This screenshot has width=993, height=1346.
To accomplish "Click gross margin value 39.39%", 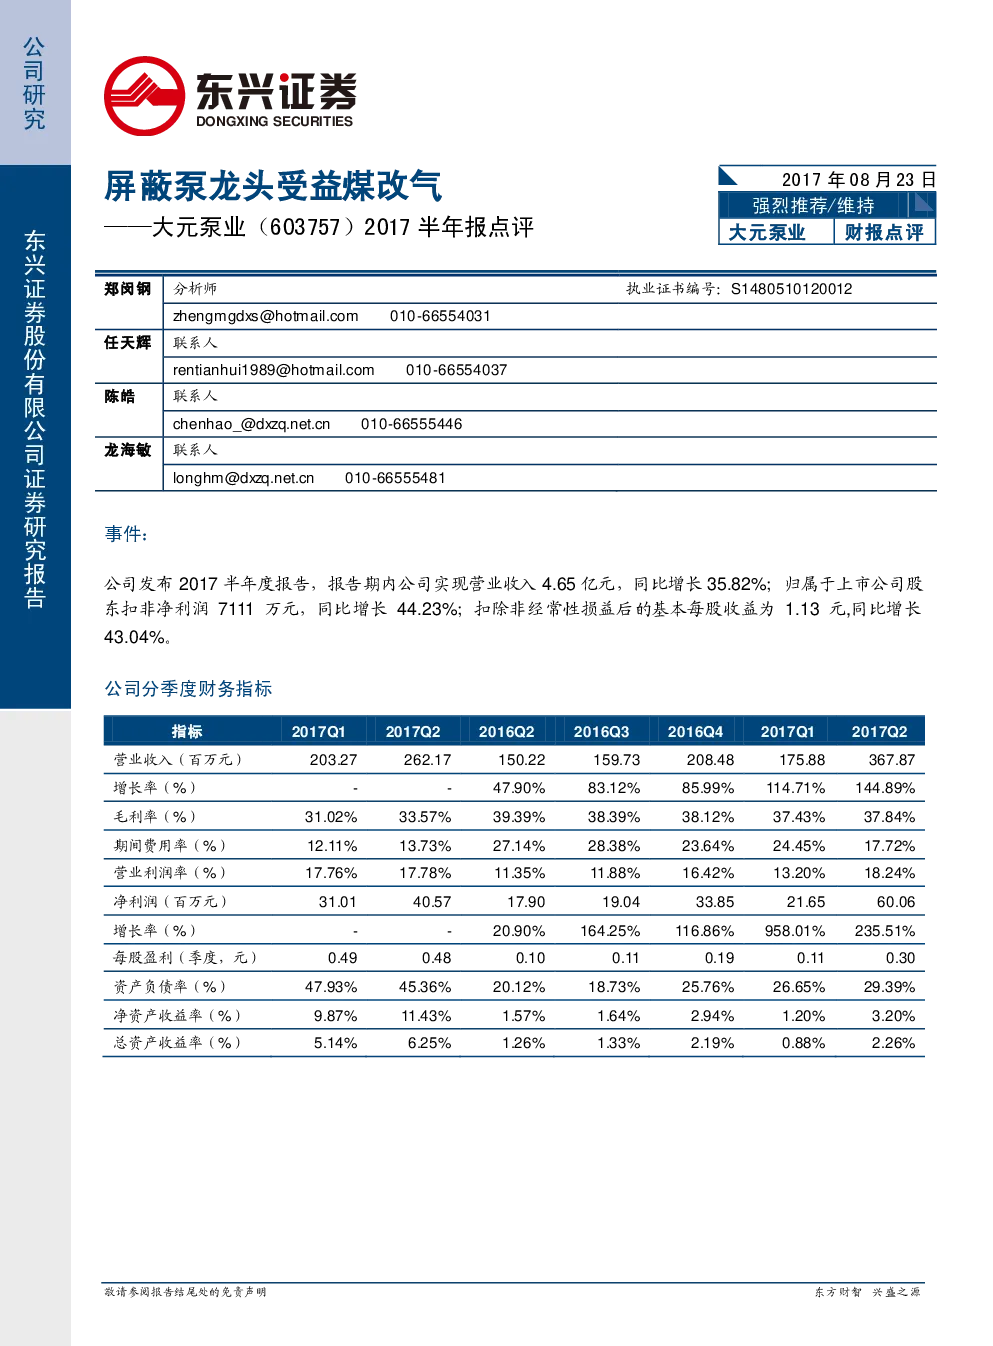I will point(519,817).
